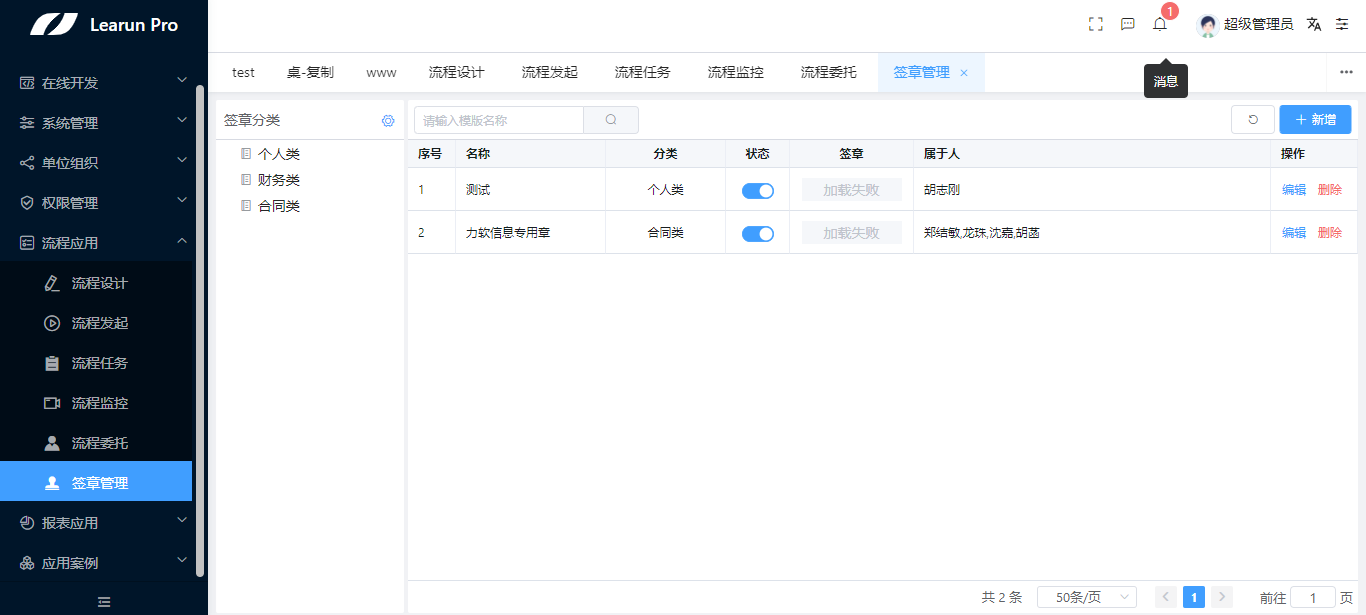Screen dimensions: 1366x615
Task: Click the collapse icon at sidebar bottom
Action: tap(103, 600)
